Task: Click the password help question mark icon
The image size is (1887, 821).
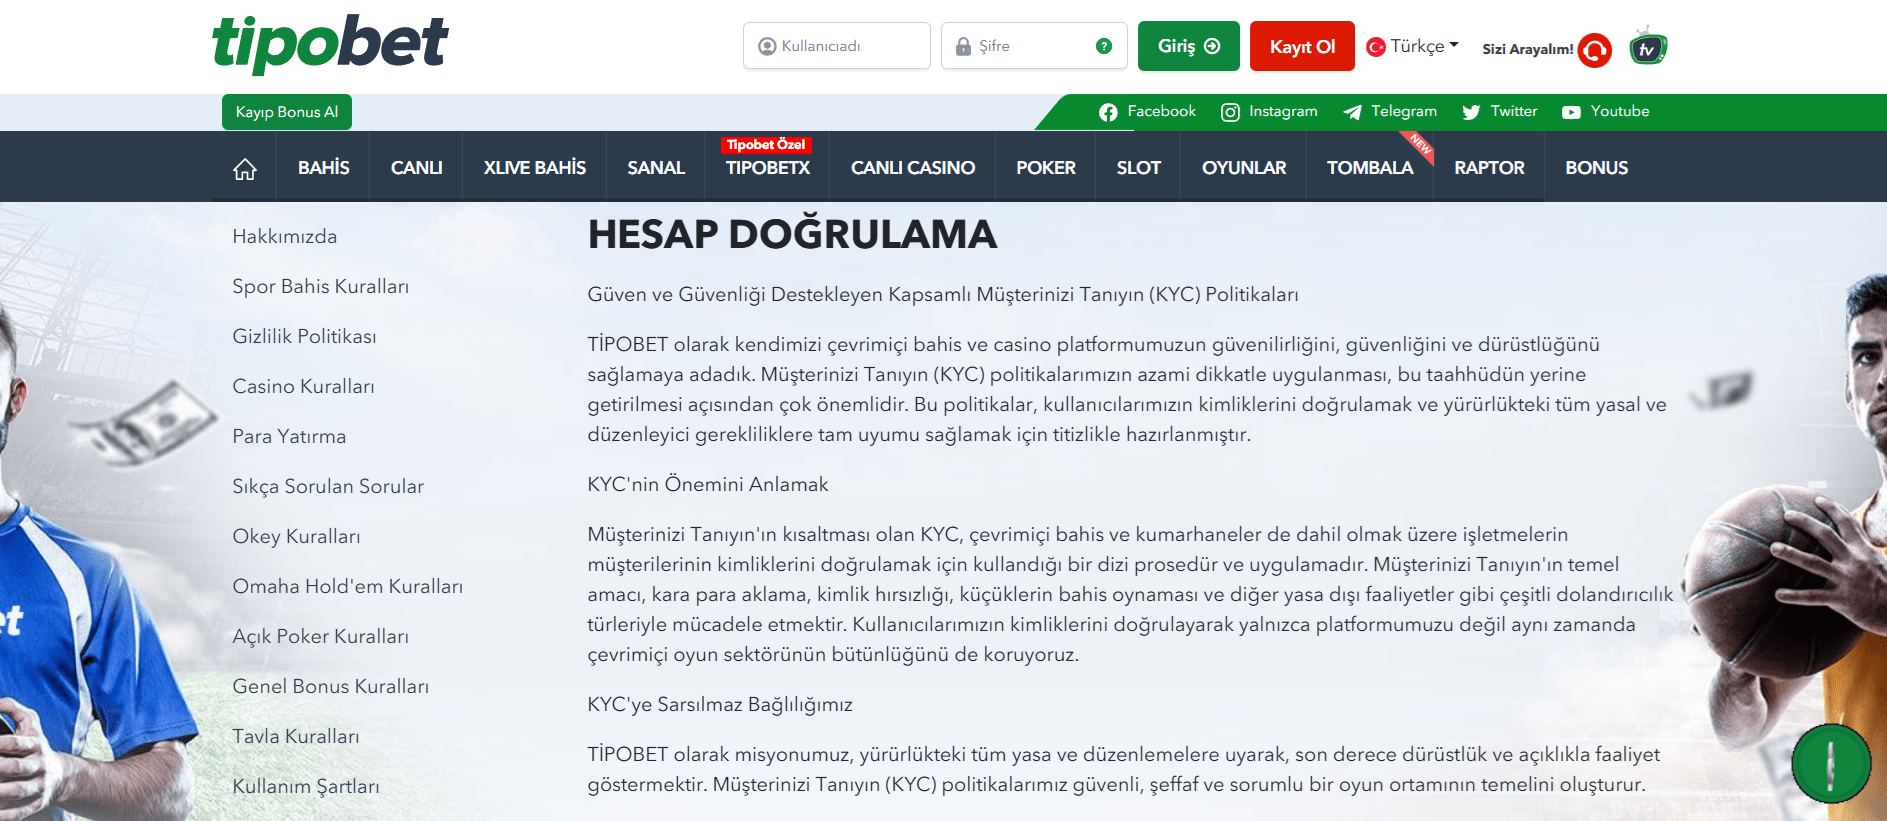Action: (1104, 46)
